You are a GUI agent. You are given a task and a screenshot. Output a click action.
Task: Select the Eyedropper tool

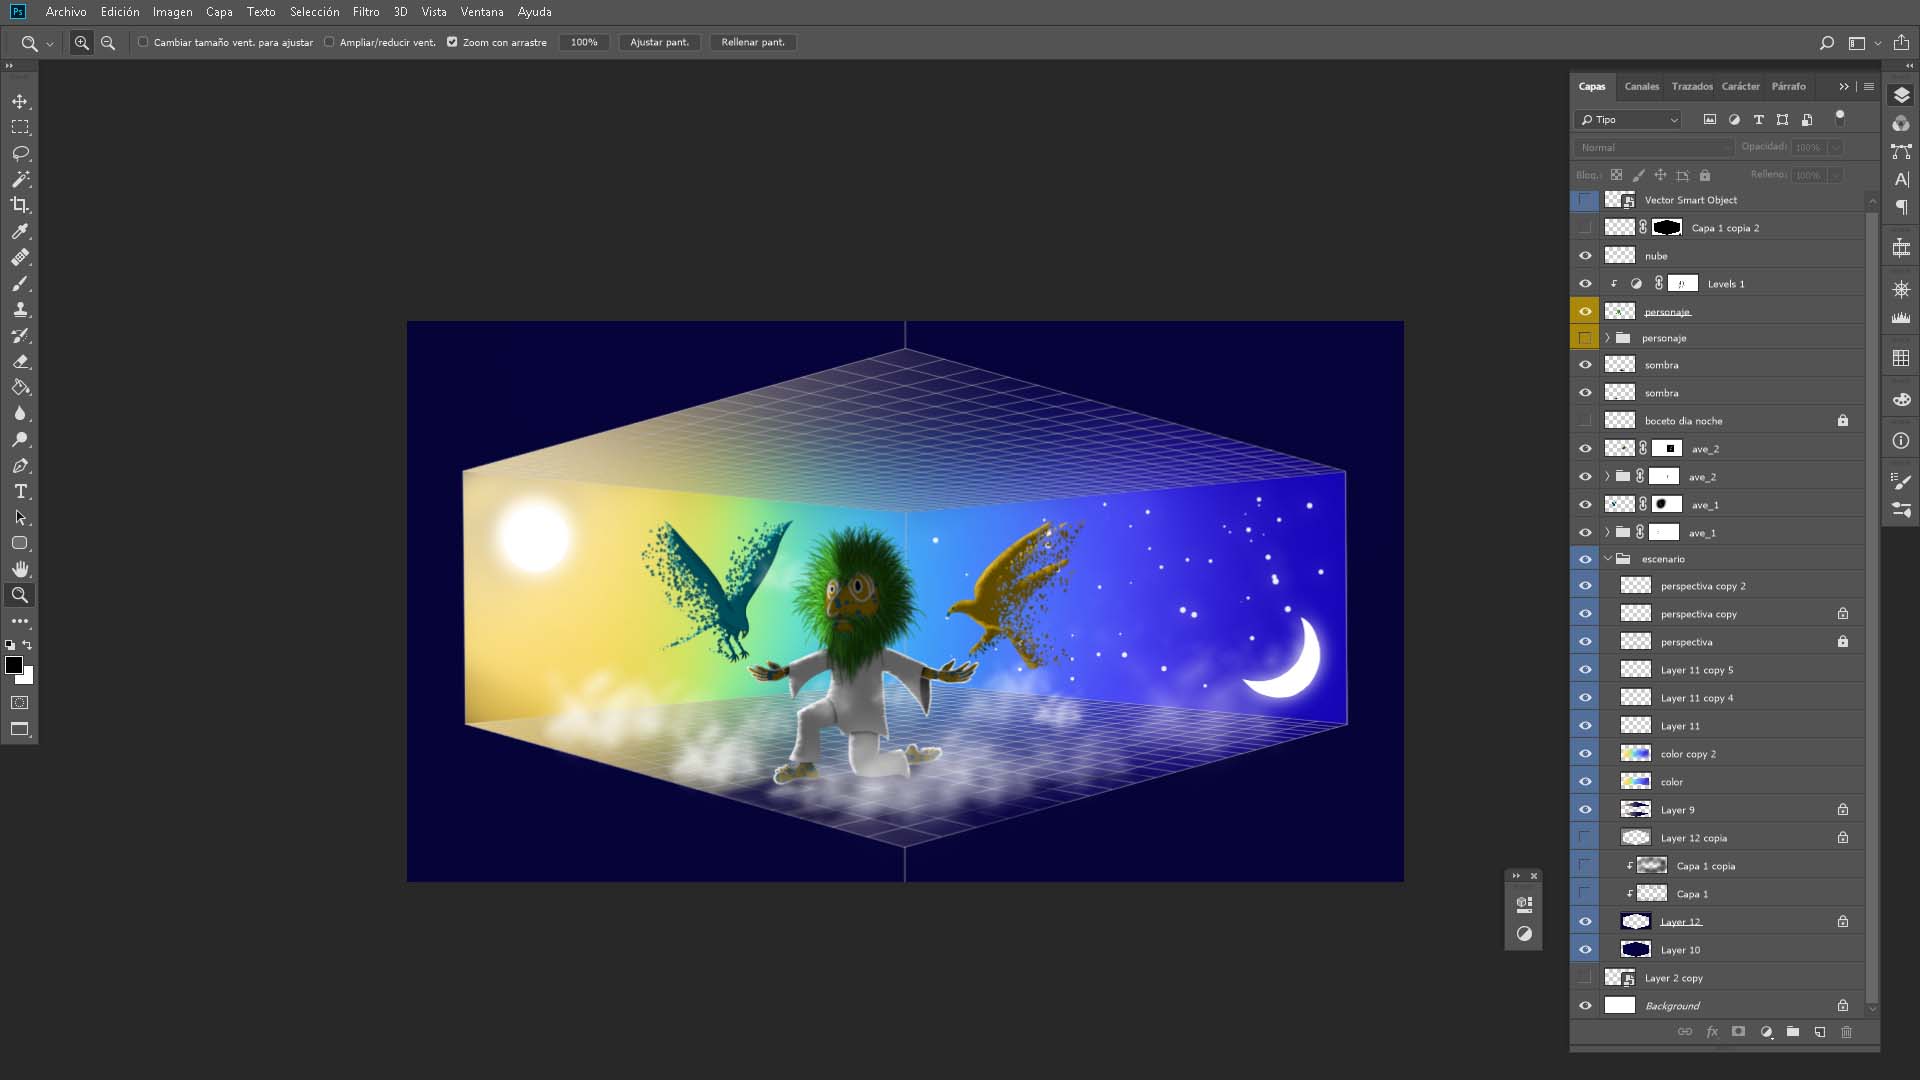coord(20,231)
